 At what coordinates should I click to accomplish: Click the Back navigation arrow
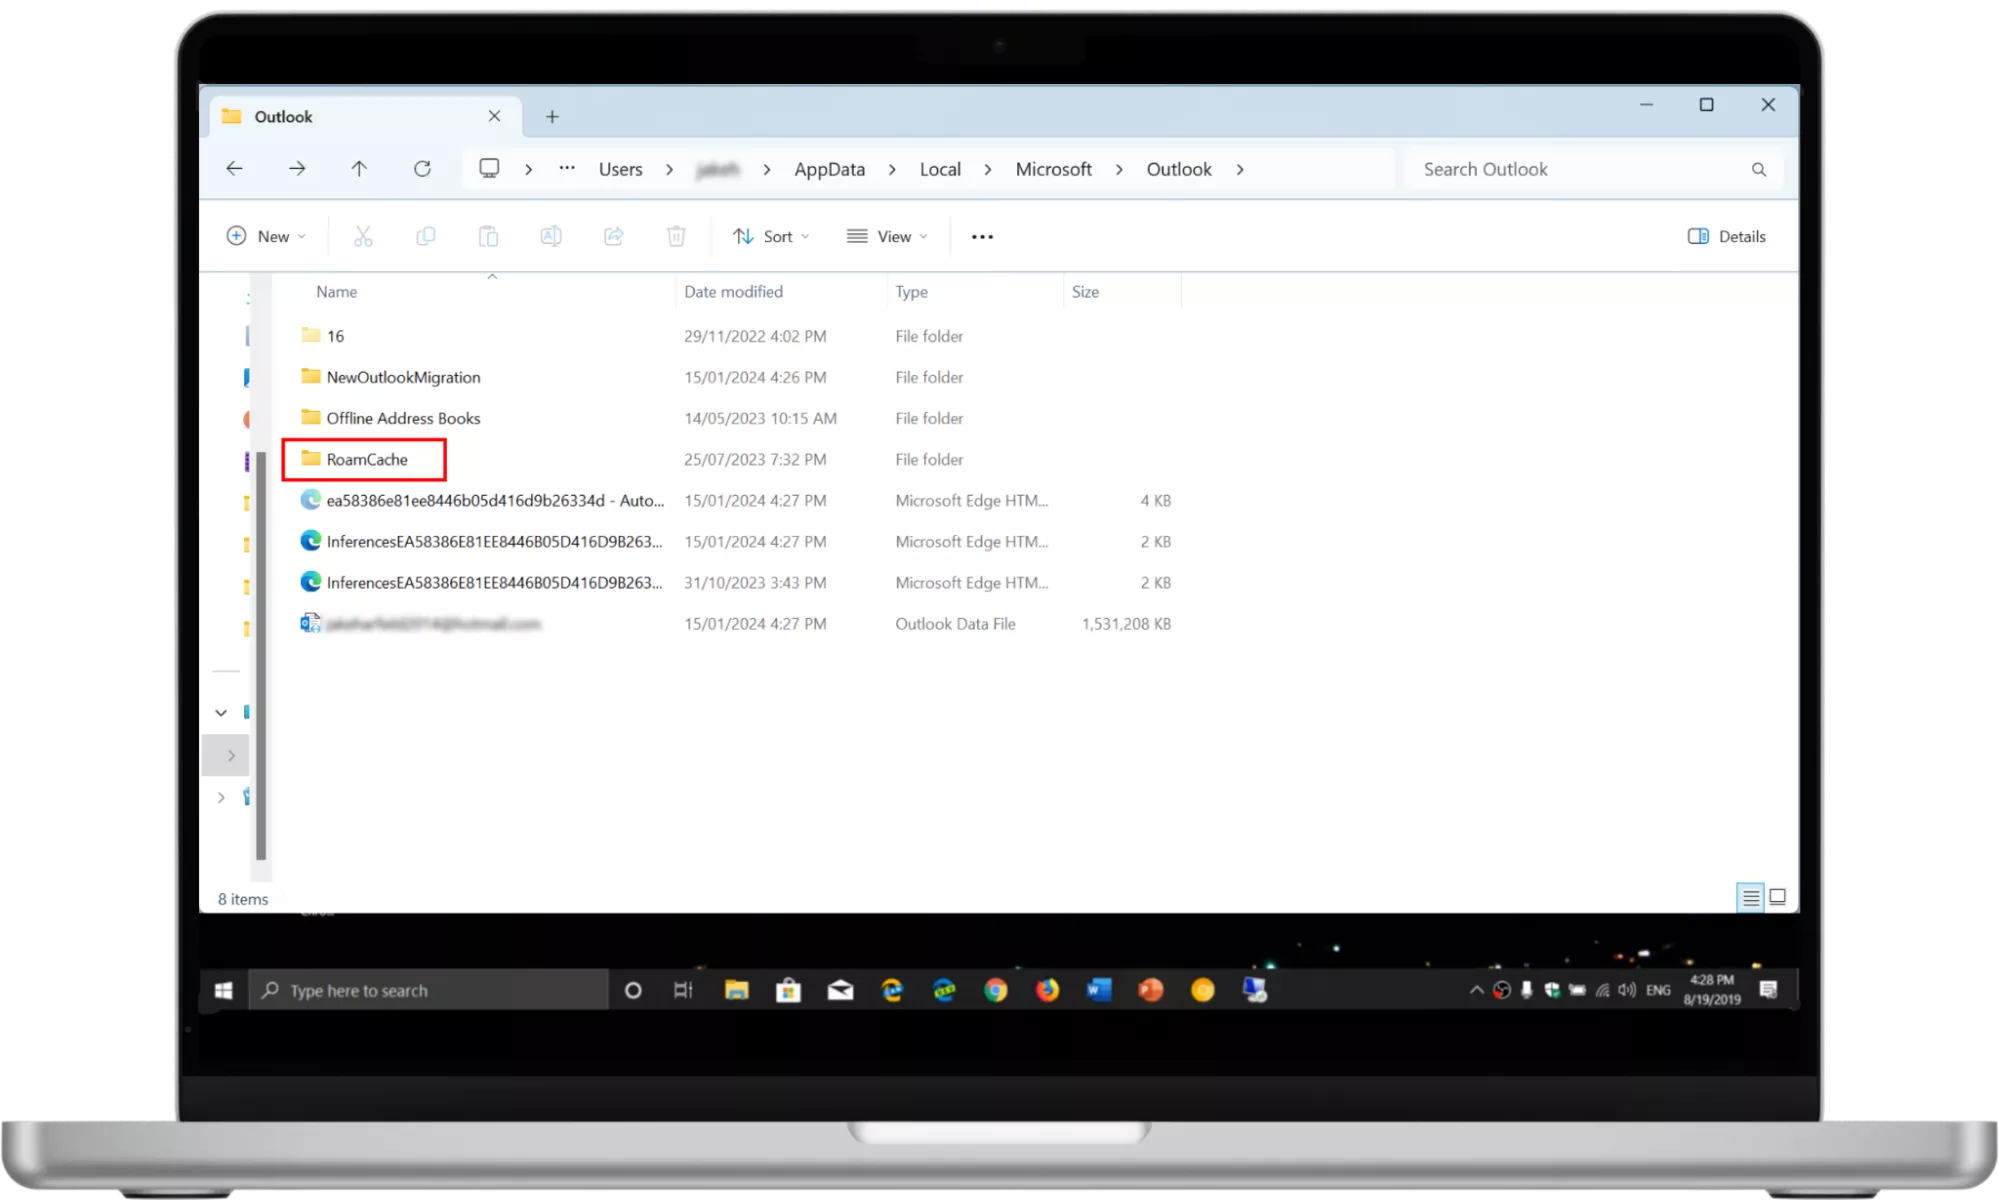point(234,169)
